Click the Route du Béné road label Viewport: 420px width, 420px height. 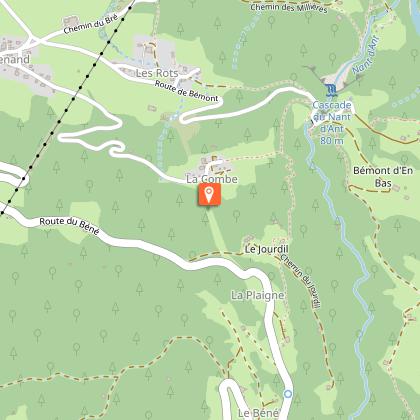click(x=69, y=226)
